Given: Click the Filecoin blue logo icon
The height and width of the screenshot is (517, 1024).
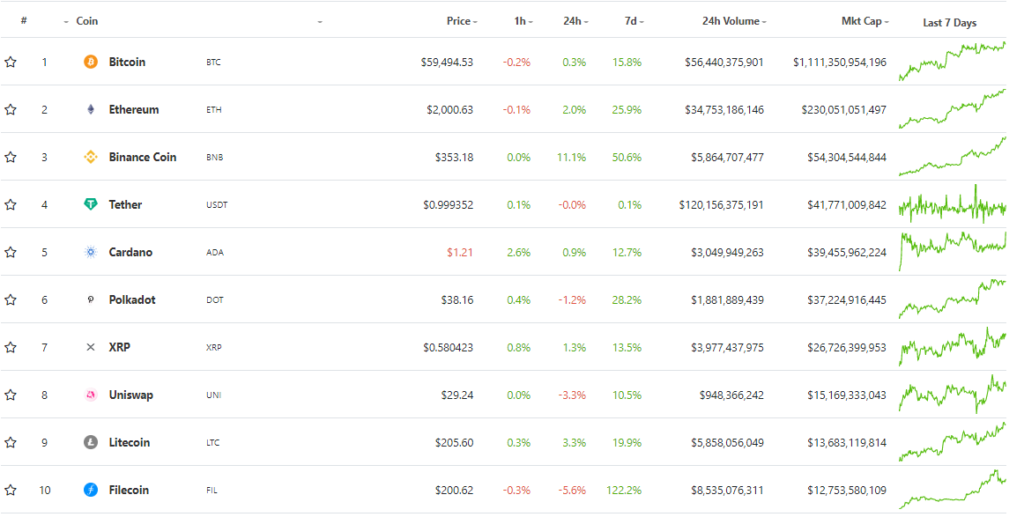Looking at the screenshot, I should [91, 490].
